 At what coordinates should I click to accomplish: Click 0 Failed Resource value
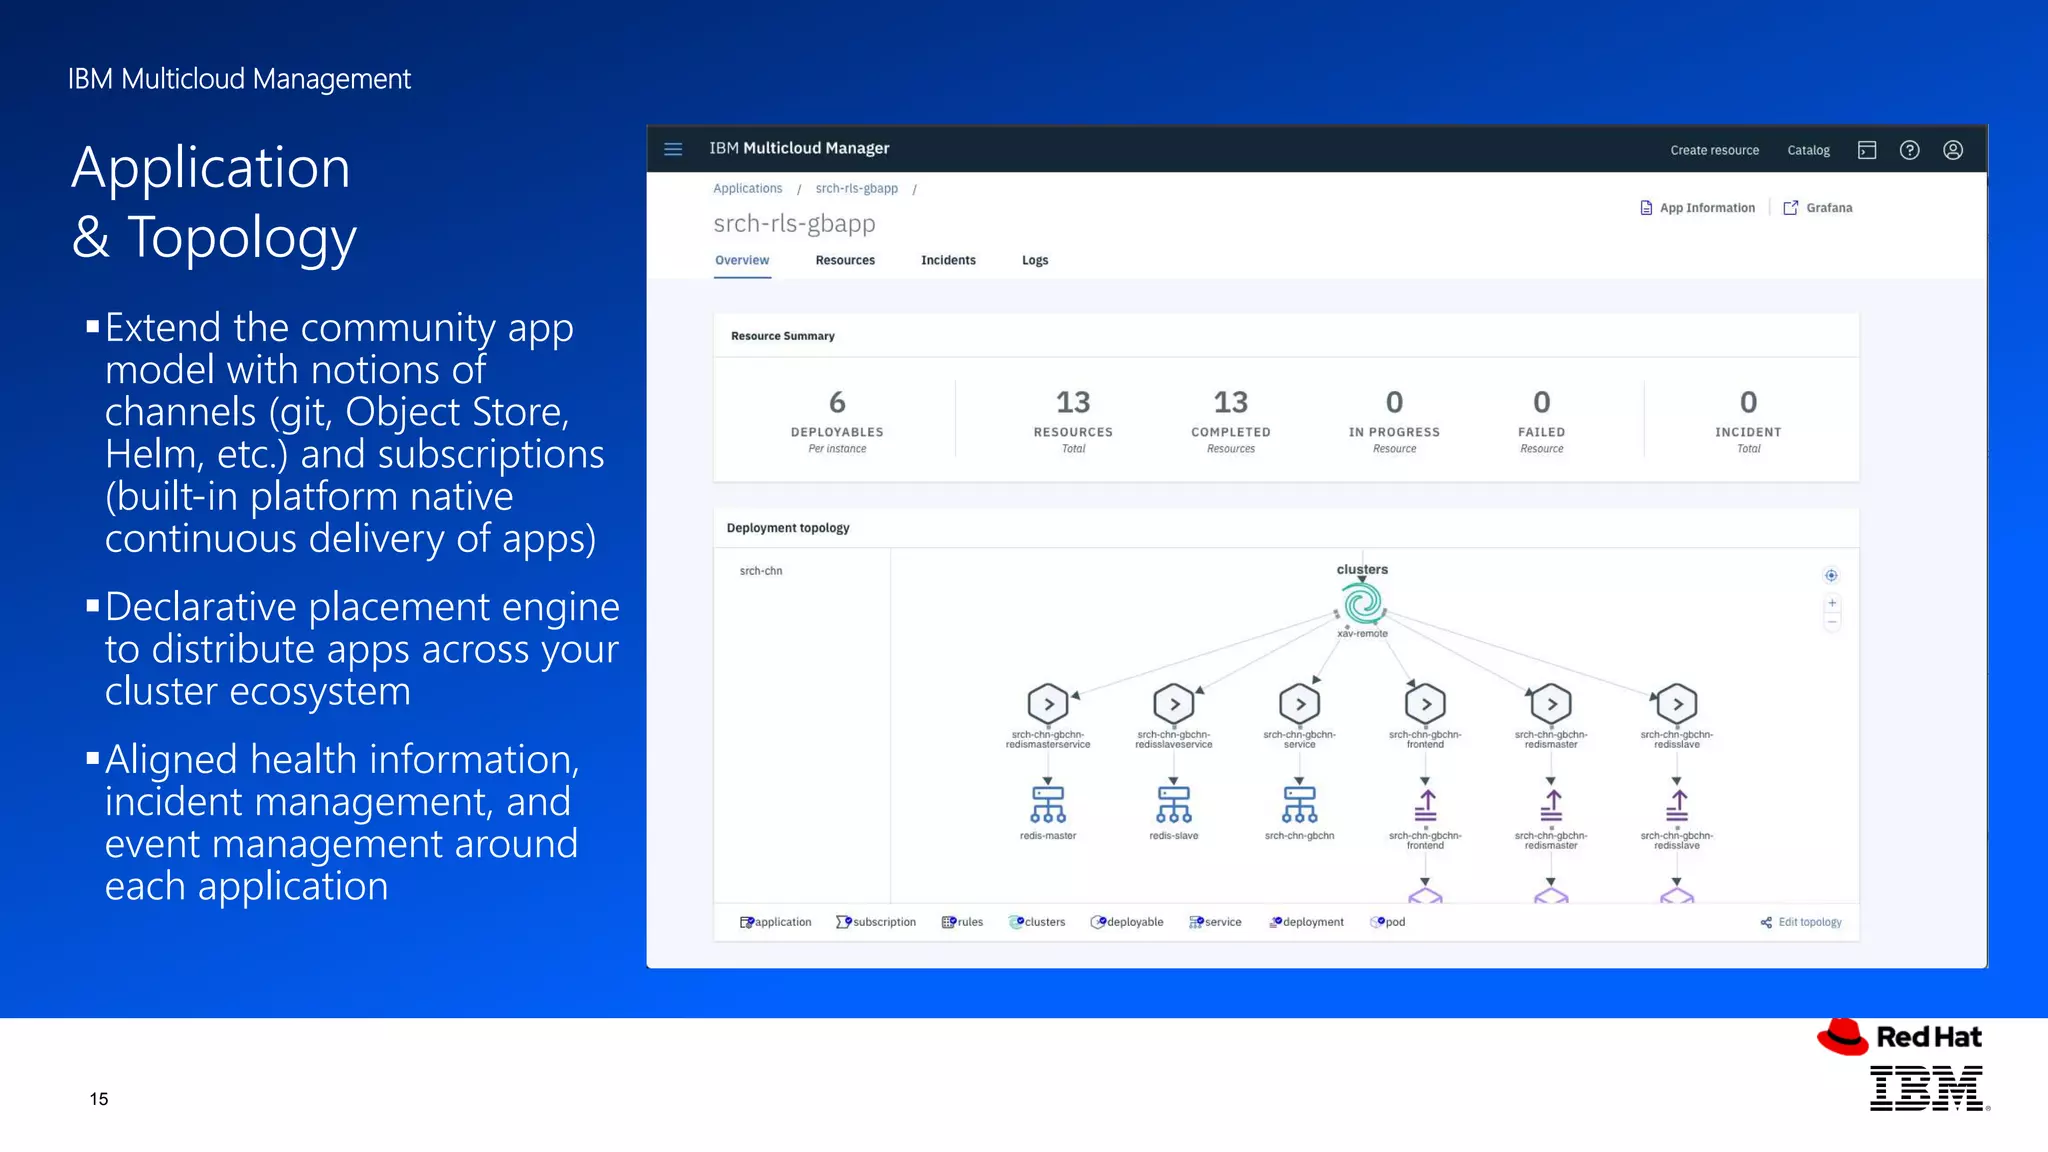point(1542,402)
